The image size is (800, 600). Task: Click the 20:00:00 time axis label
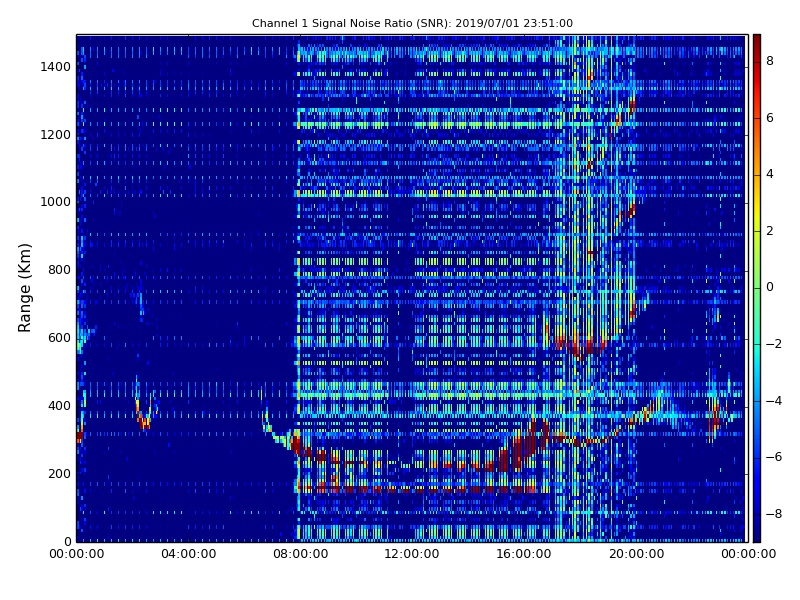[636, 554]
